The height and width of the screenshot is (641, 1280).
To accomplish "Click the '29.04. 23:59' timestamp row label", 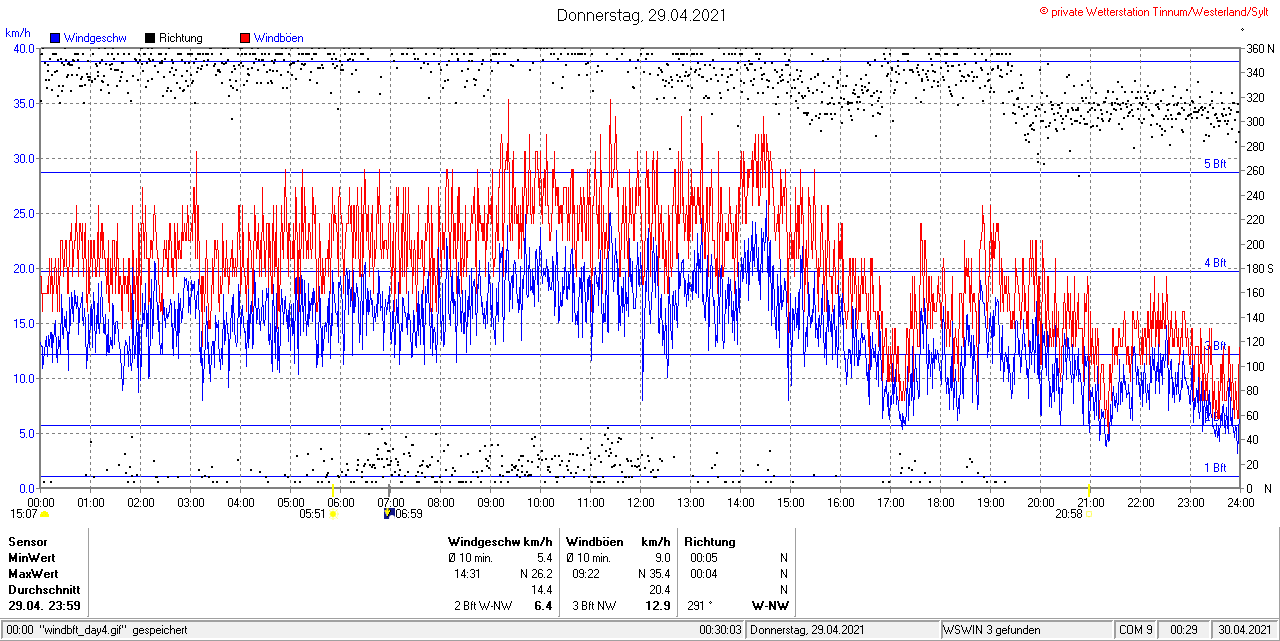I will 44,606.
